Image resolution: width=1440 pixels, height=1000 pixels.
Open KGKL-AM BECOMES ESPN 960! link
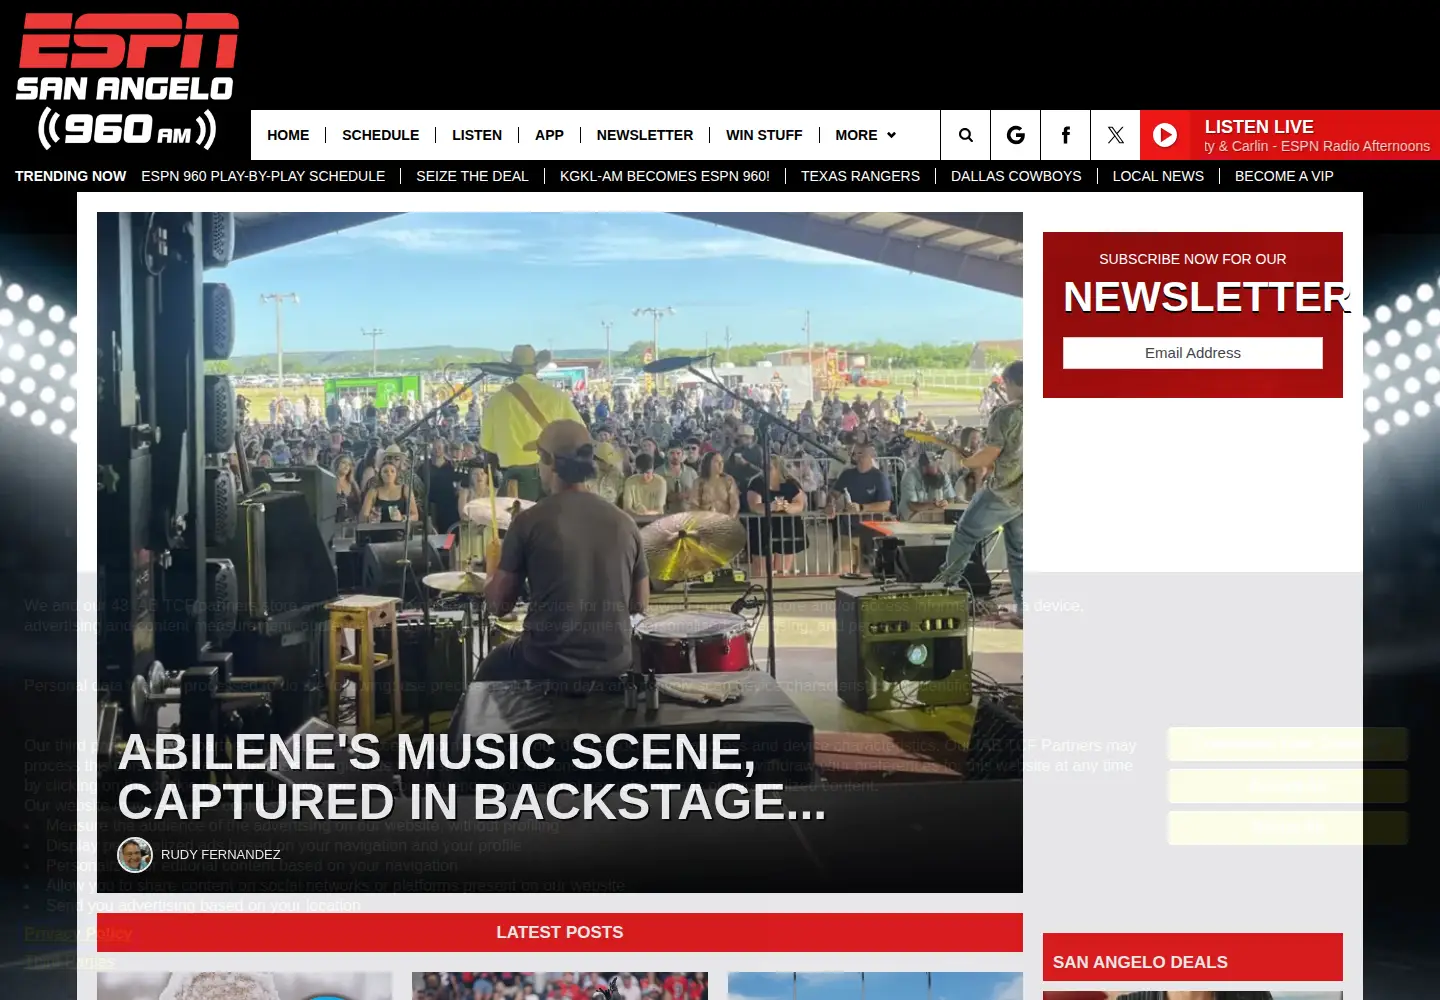click(665, 176)
